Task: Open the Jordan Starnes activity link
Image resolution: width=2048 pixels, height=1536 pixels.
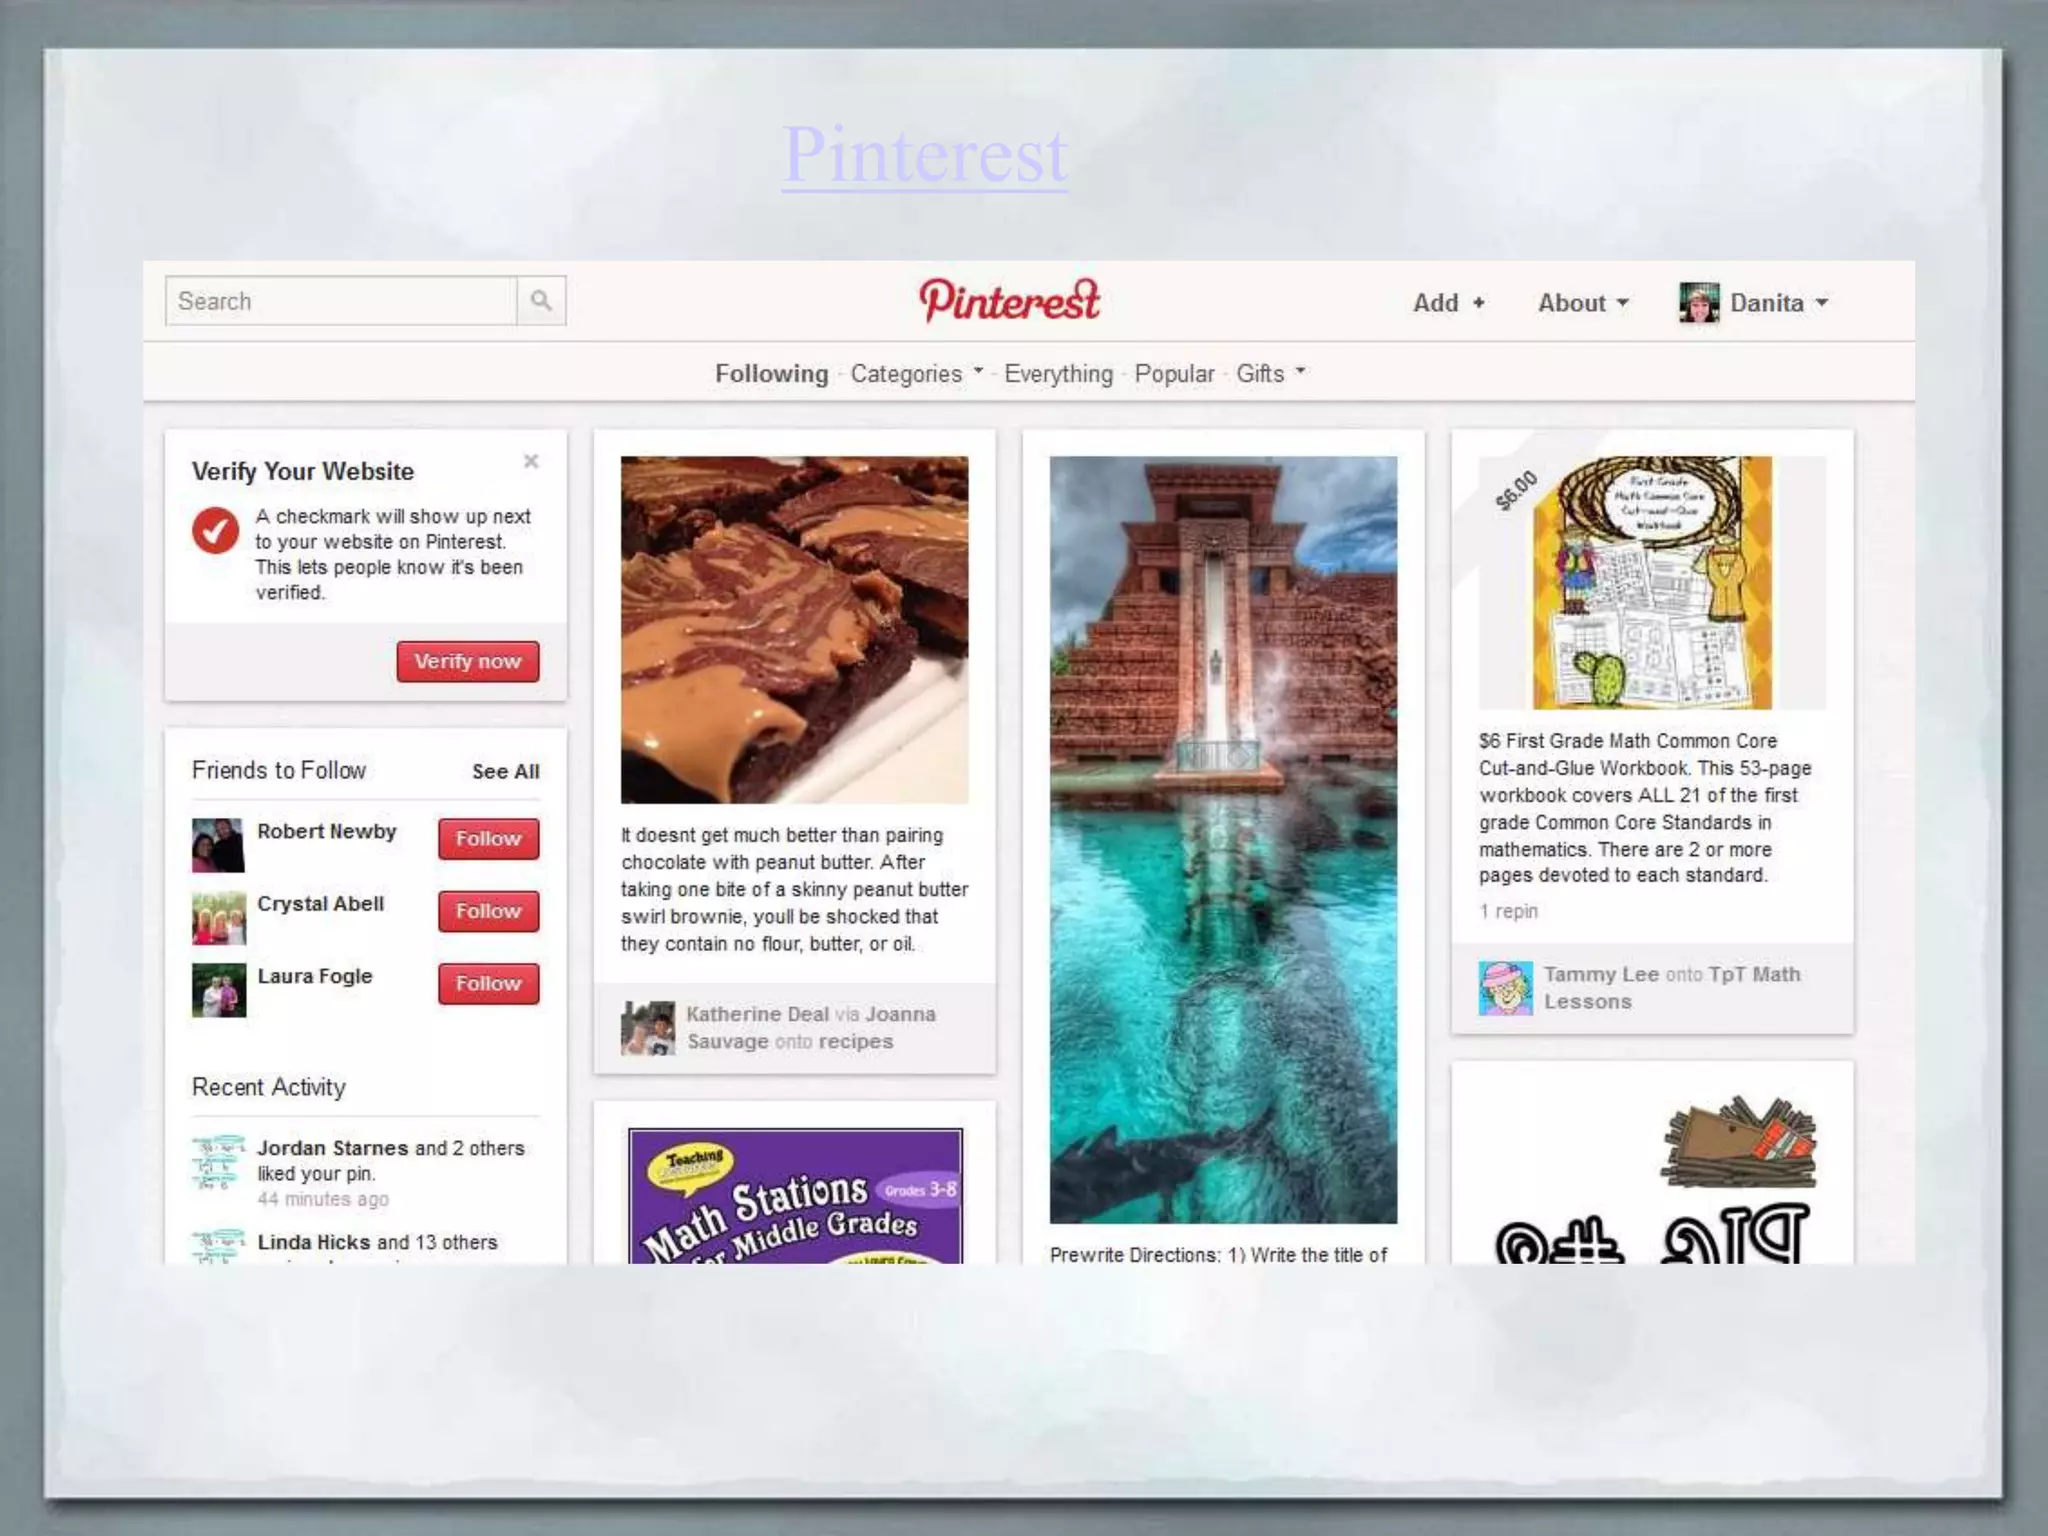Action: tap(333, 1148)
